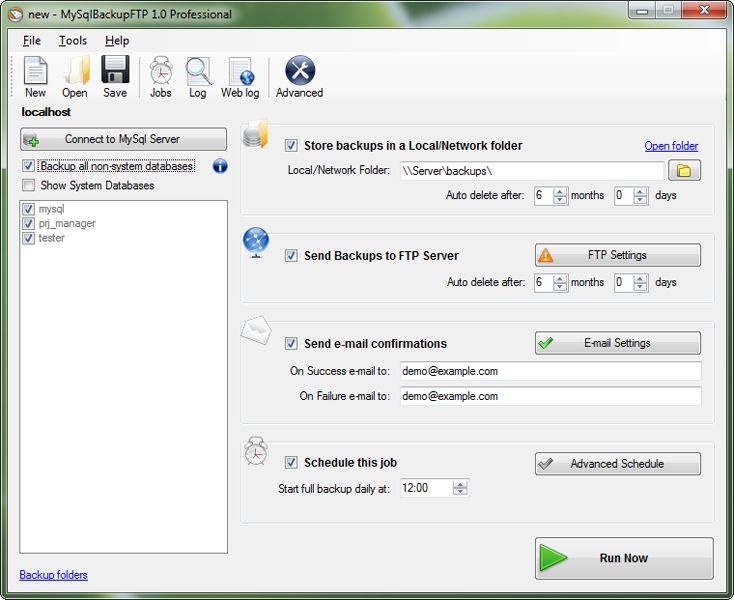Uncheck the tester database
The height and width of the screenshot is (600, 734).
[x=29, y=238]
